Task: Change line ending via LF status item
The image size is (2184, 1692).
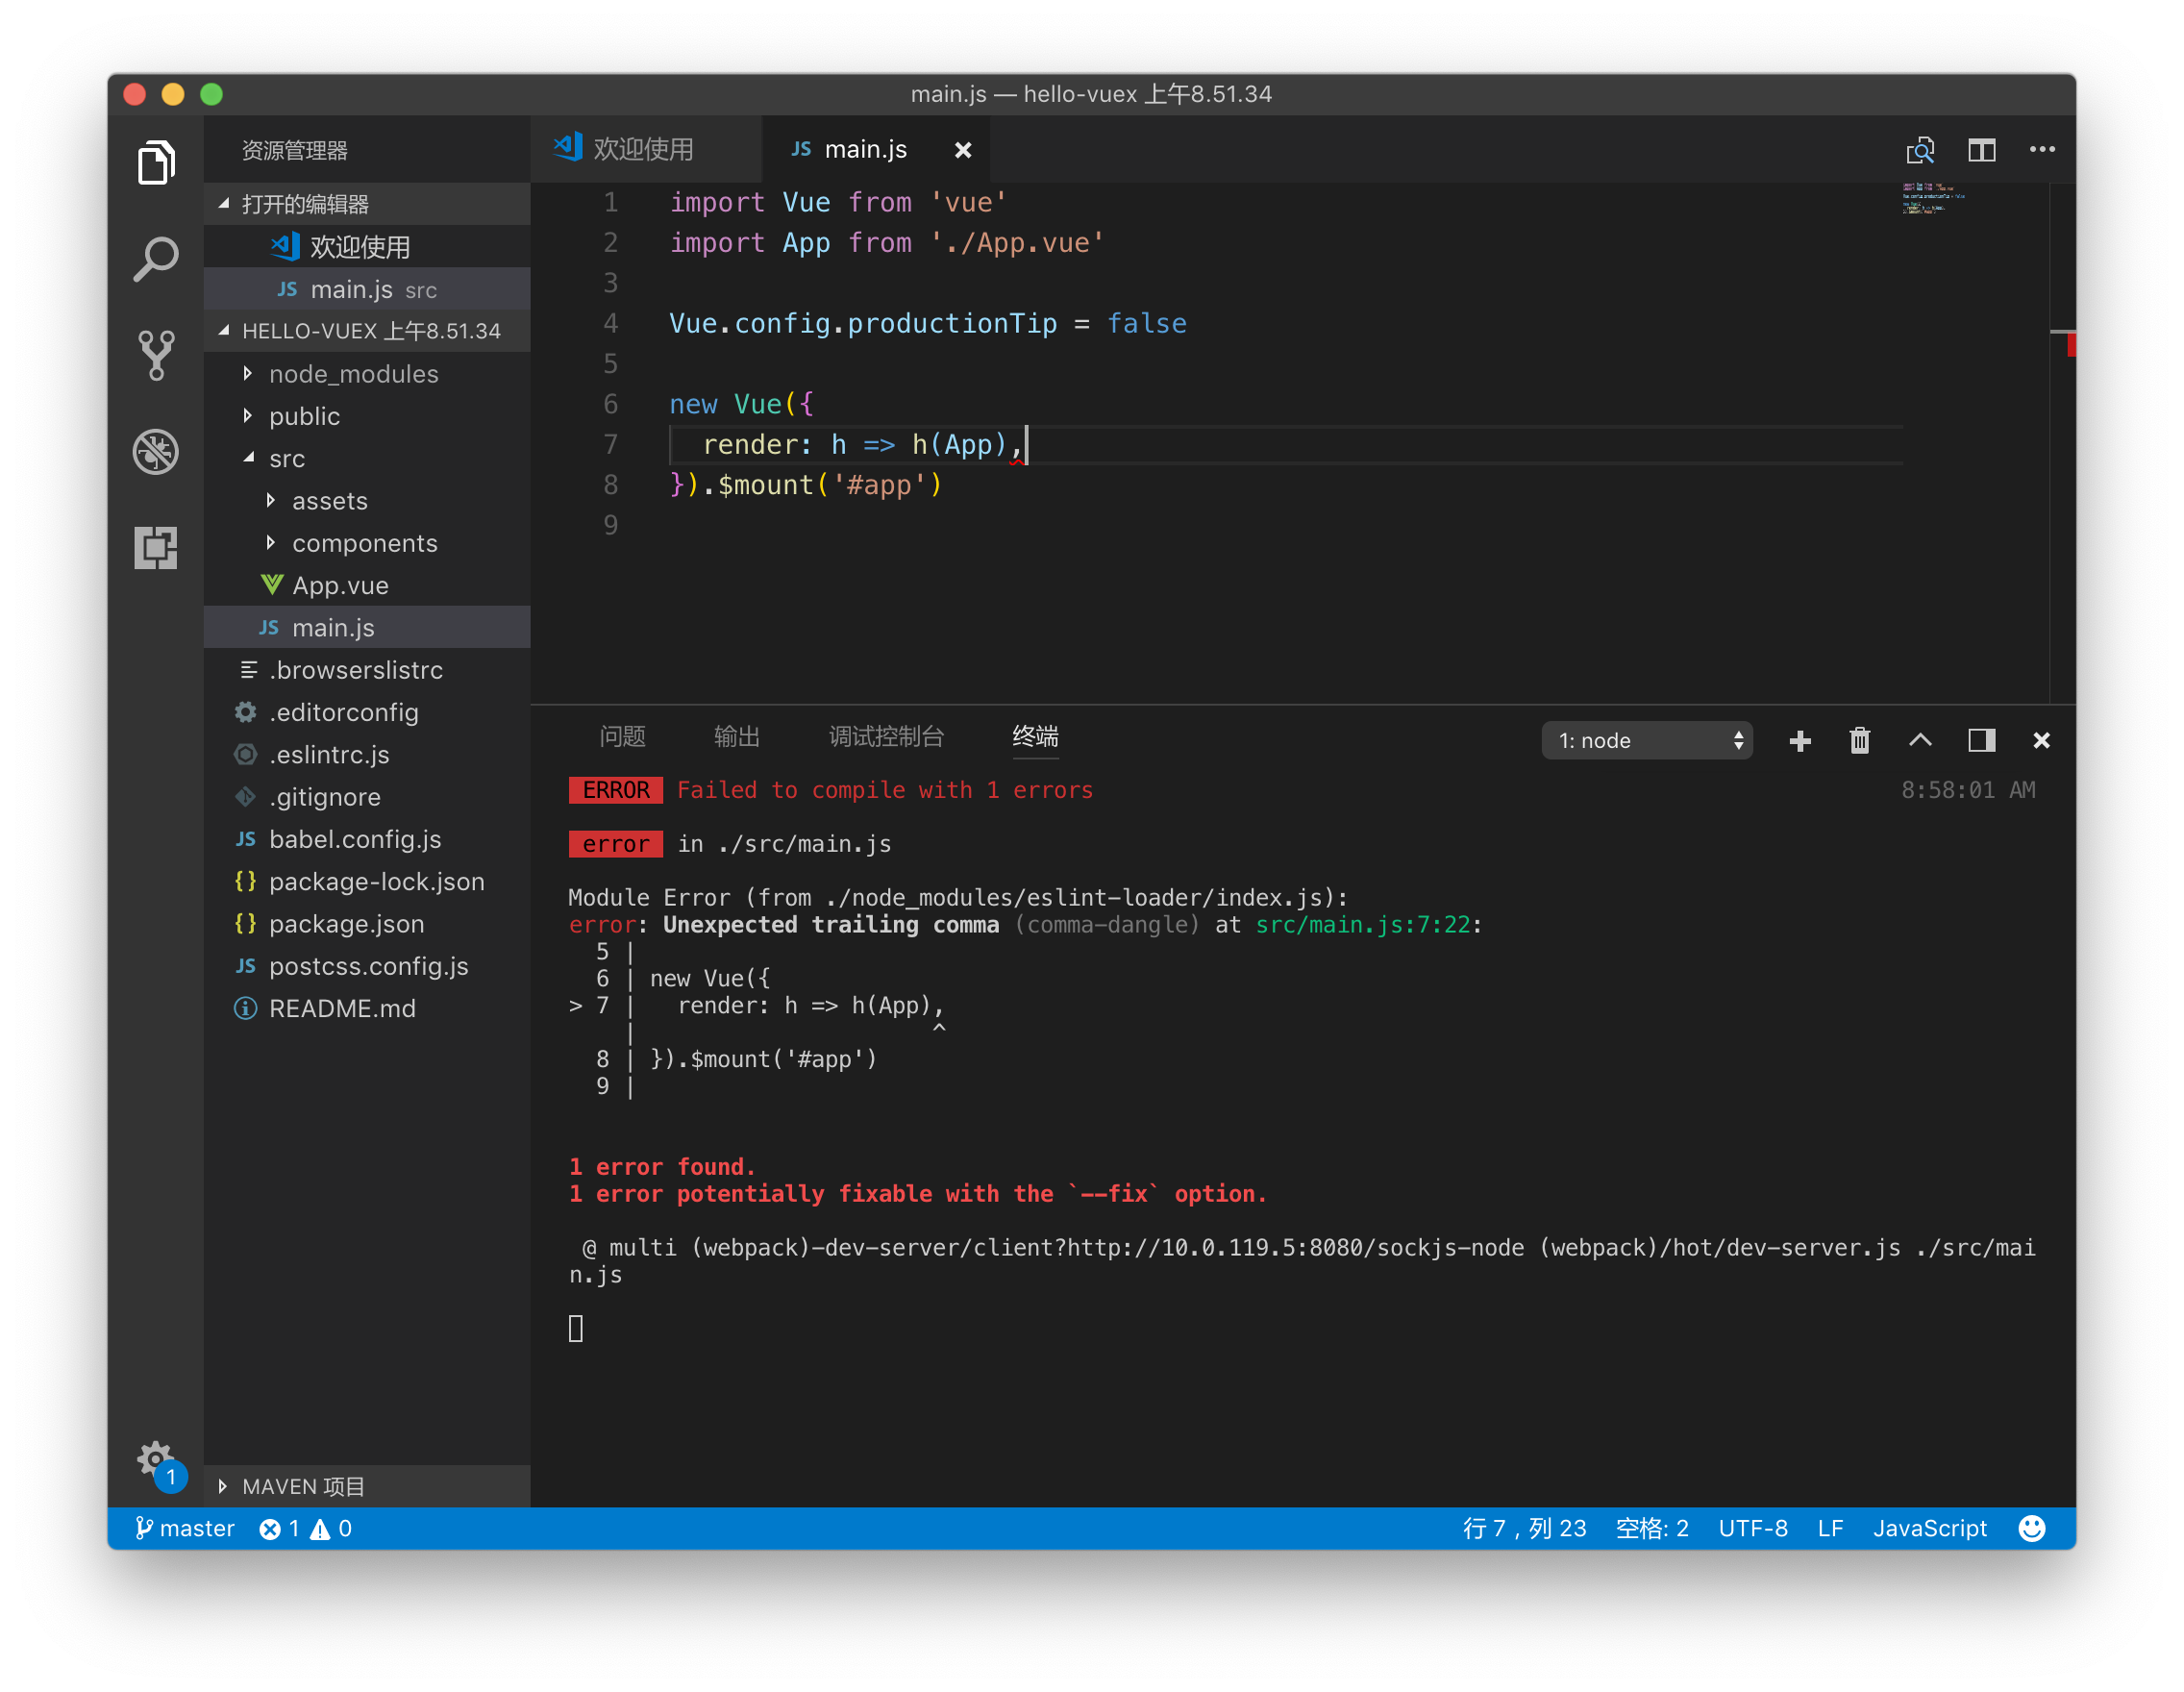Action: click(x=1830, y=1529)
